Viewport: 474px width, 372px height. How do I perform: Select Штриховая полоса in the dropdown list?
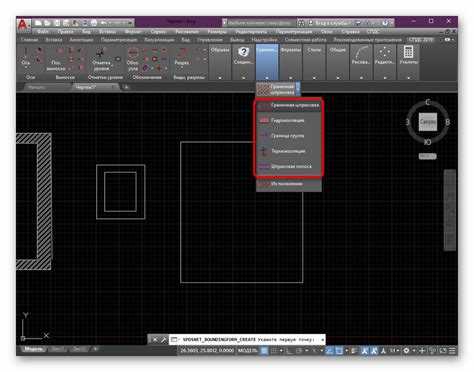coord(289,166)
